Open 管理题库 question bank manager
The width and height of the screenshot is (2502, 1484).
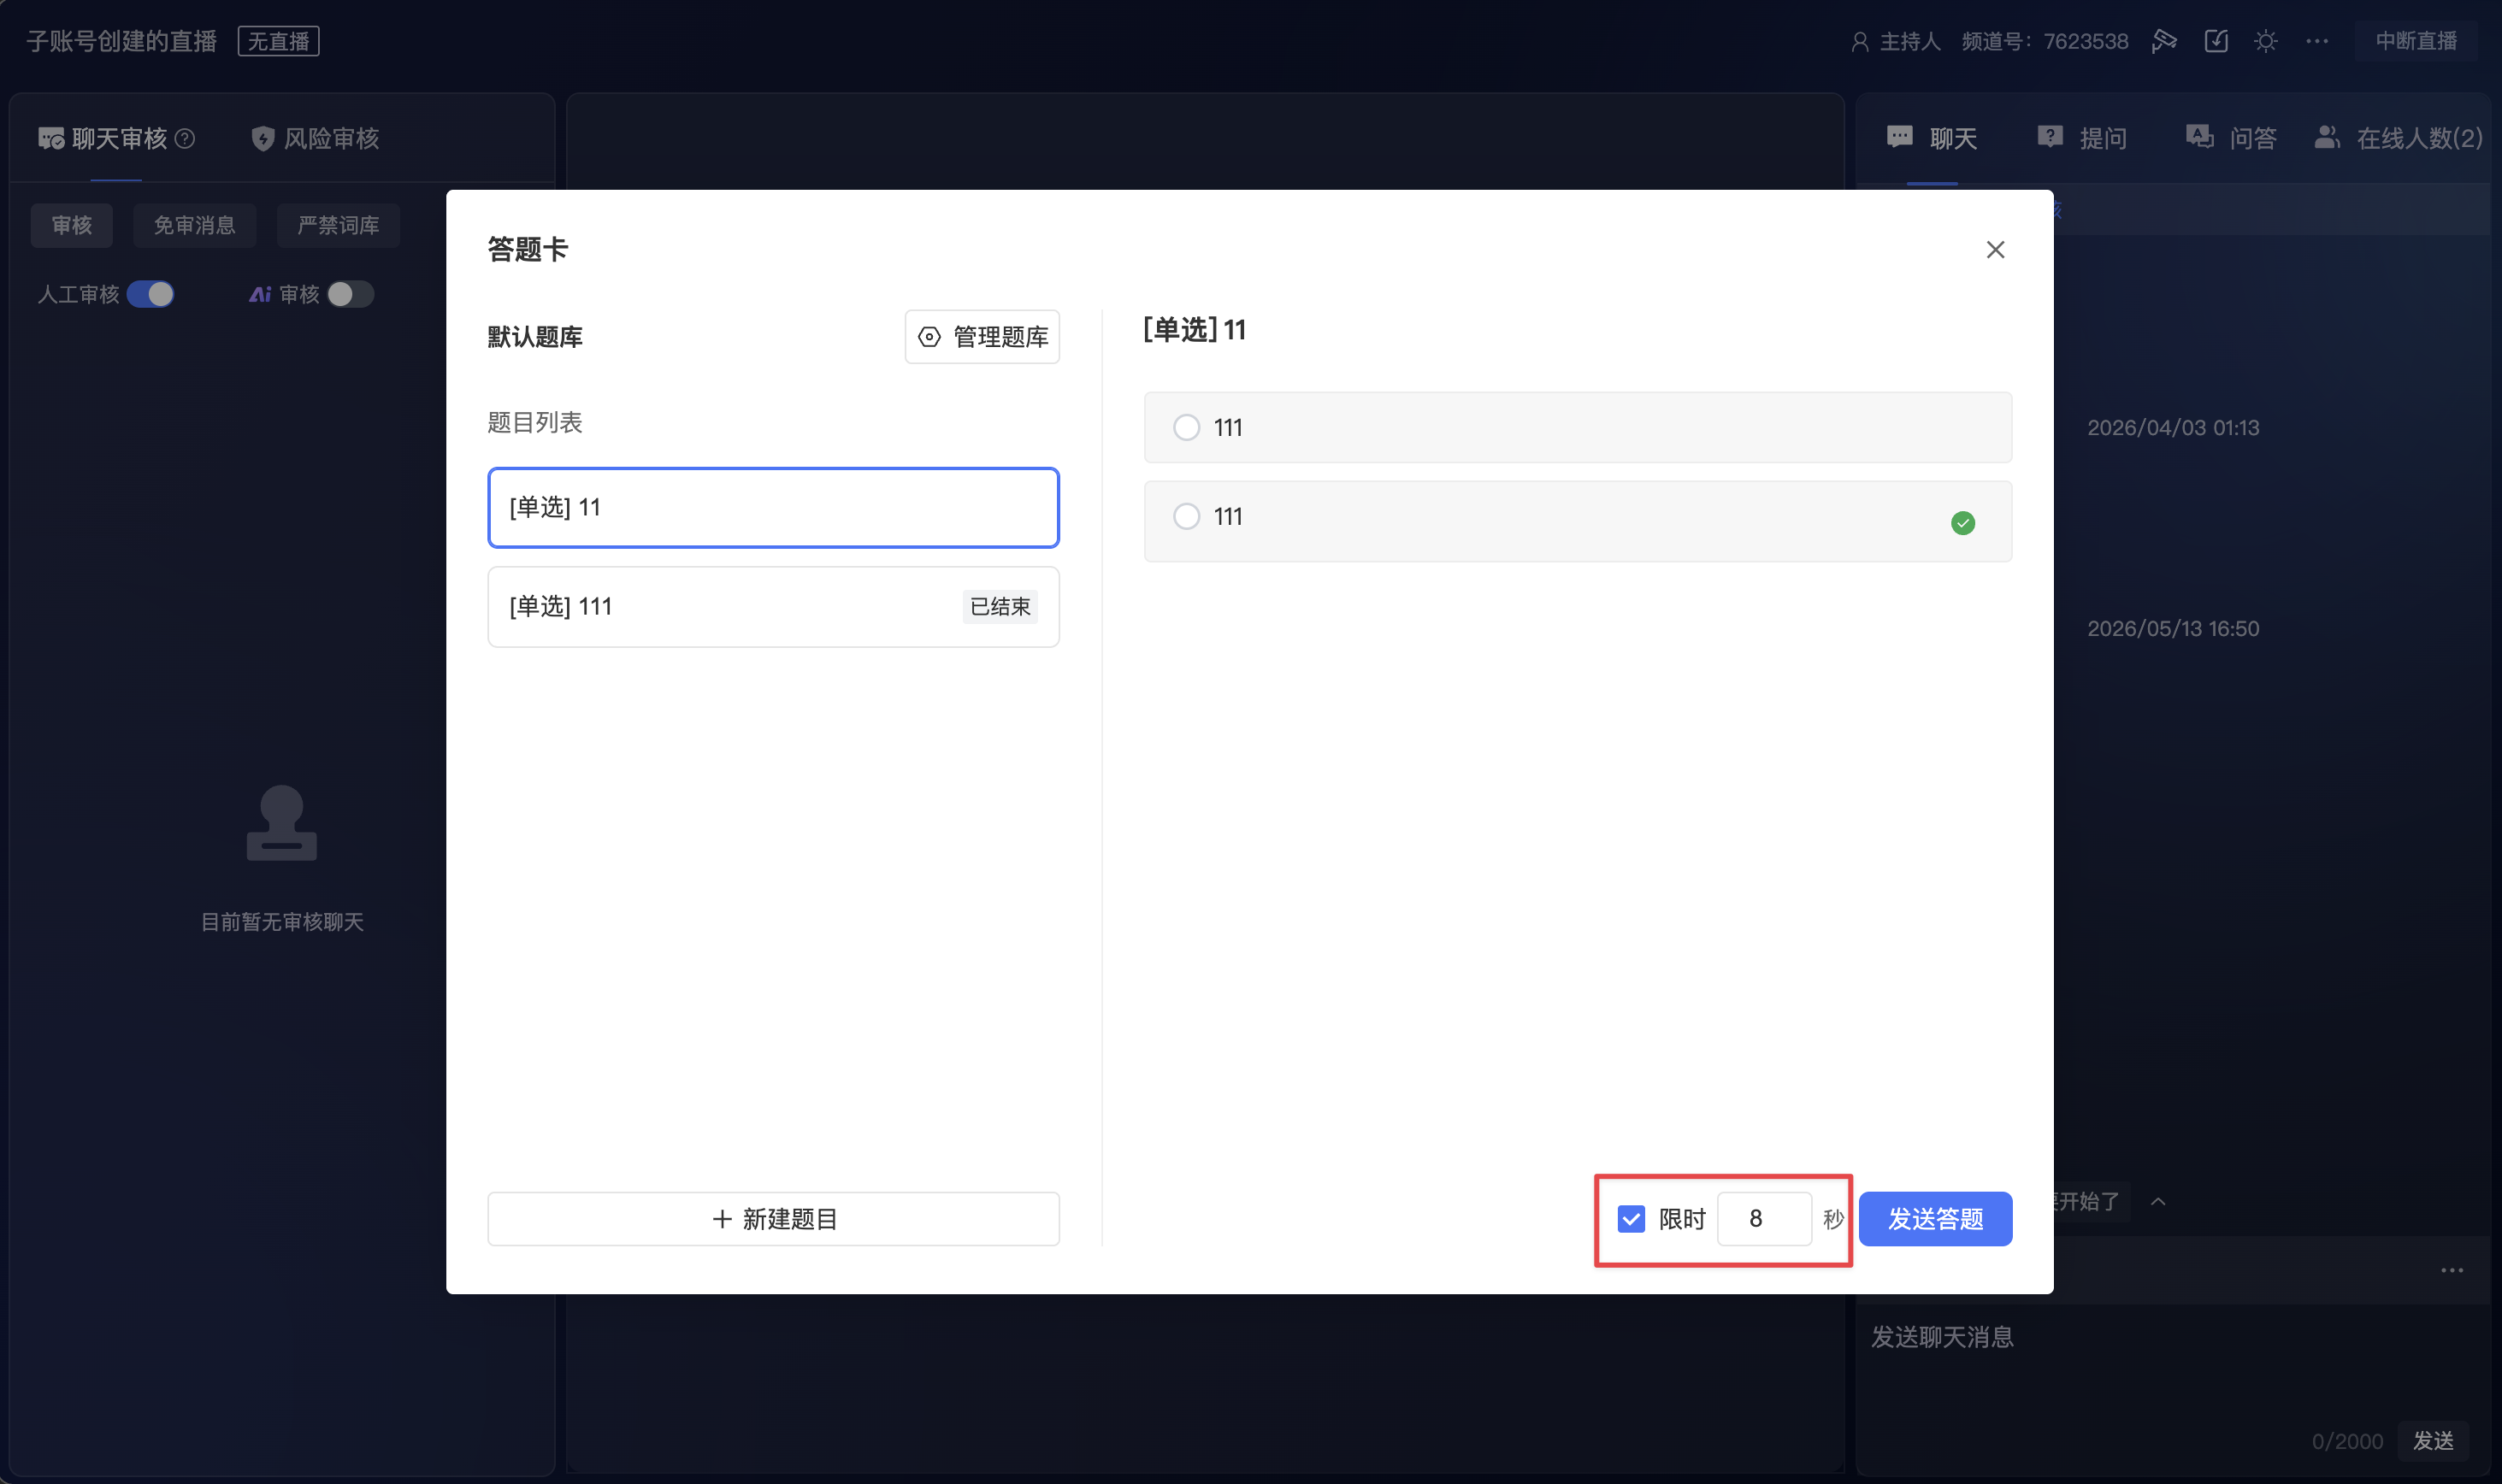[x=982, y=337]
